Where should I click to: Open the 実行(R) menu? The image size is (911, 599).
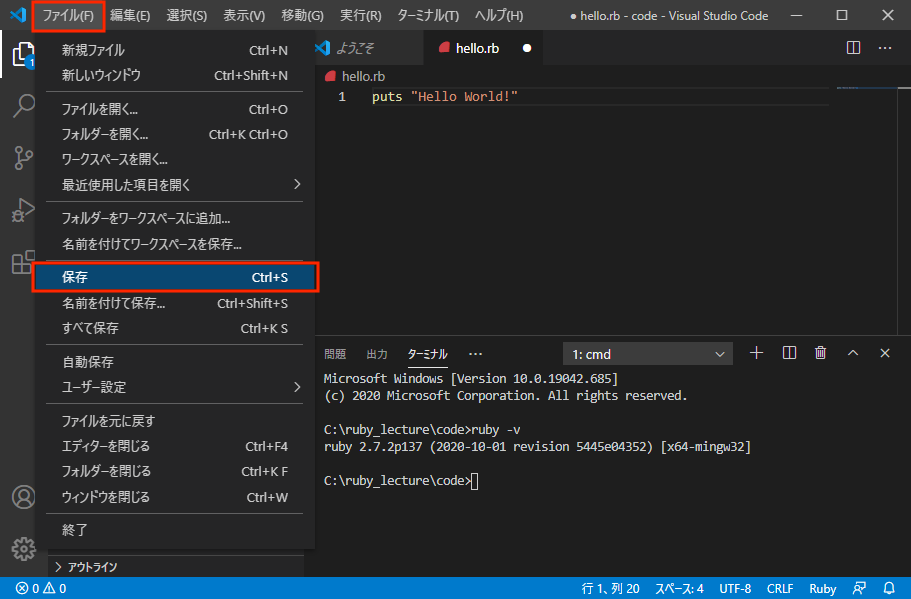[x=360, y=15]
